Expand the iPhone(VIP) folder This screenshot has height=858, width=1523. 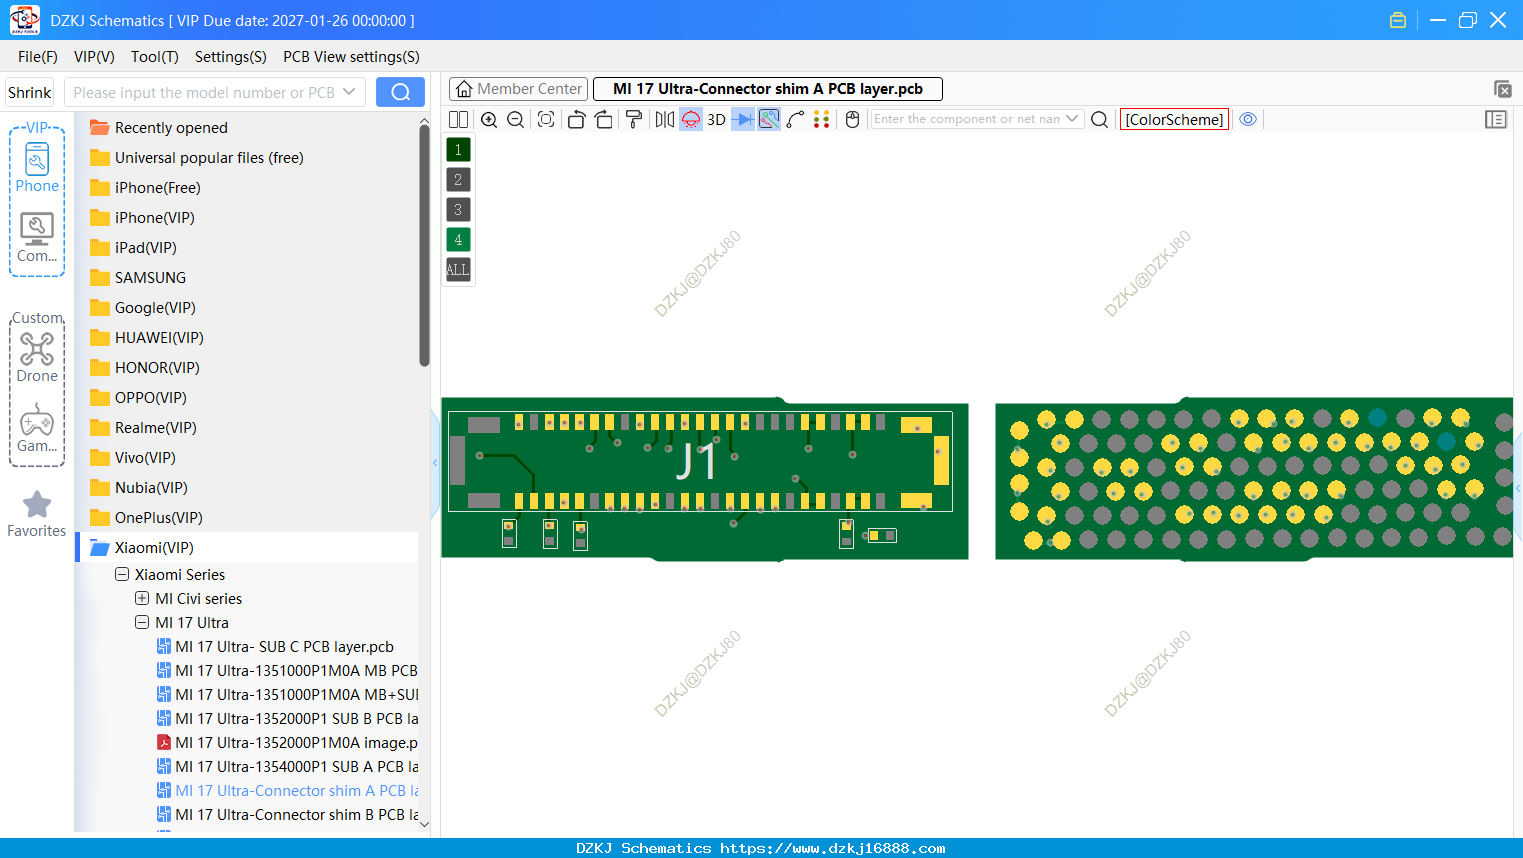[x=154, y=218]
